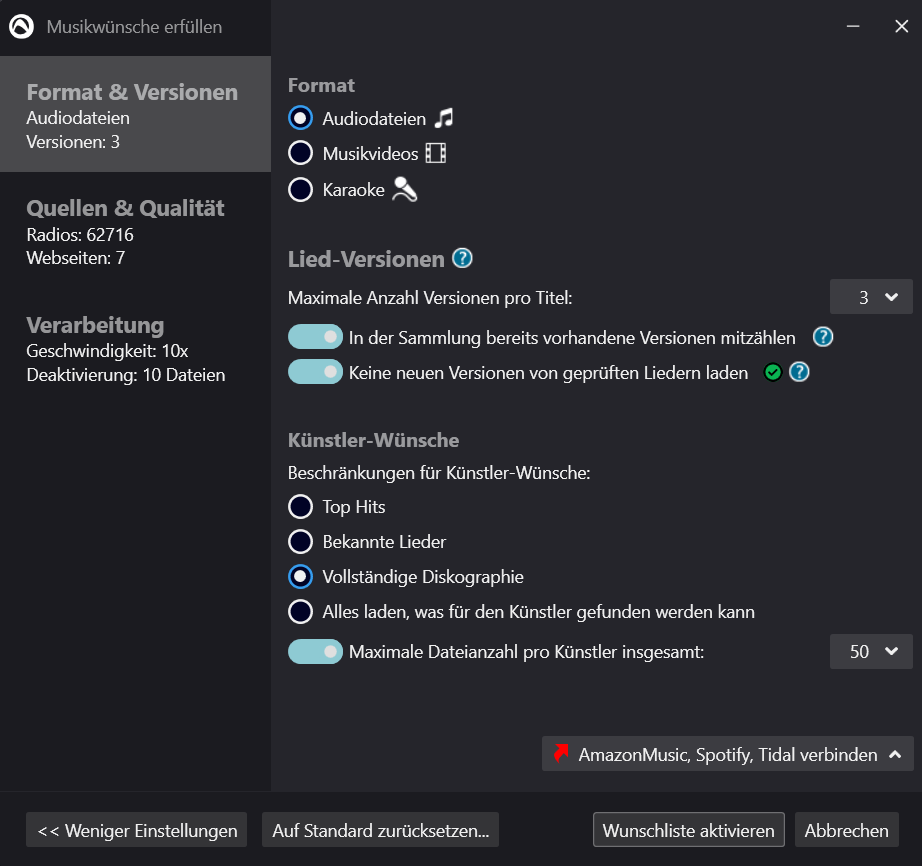Click the film strip icon beside Musikvideos
Image resolution: width=922 pixels, height=866 pixels.
click(436, 153)
